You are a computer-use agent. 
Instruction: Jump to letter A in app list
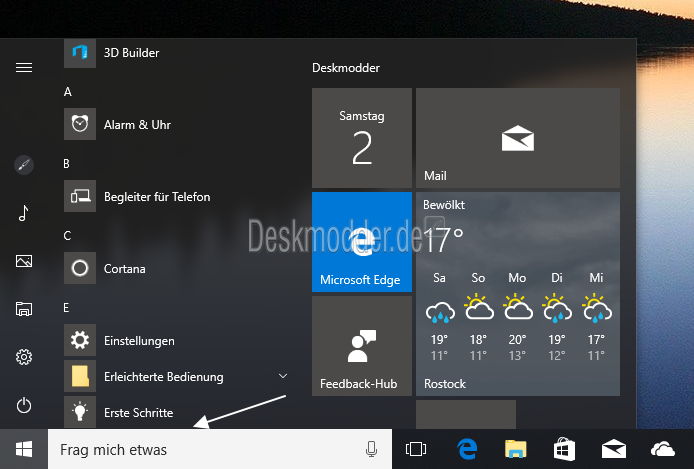68,92
